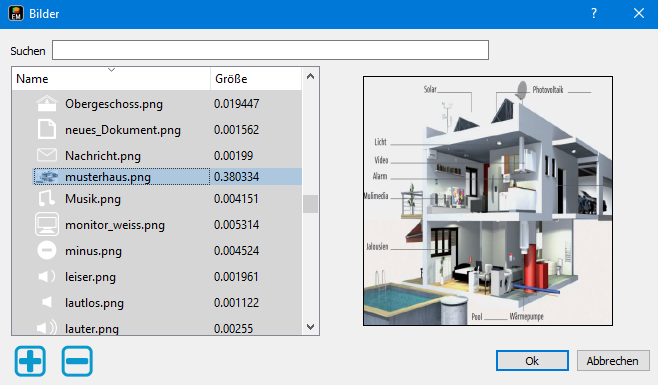Select the neues_Dokument.png document icon

tap(47, 129)
